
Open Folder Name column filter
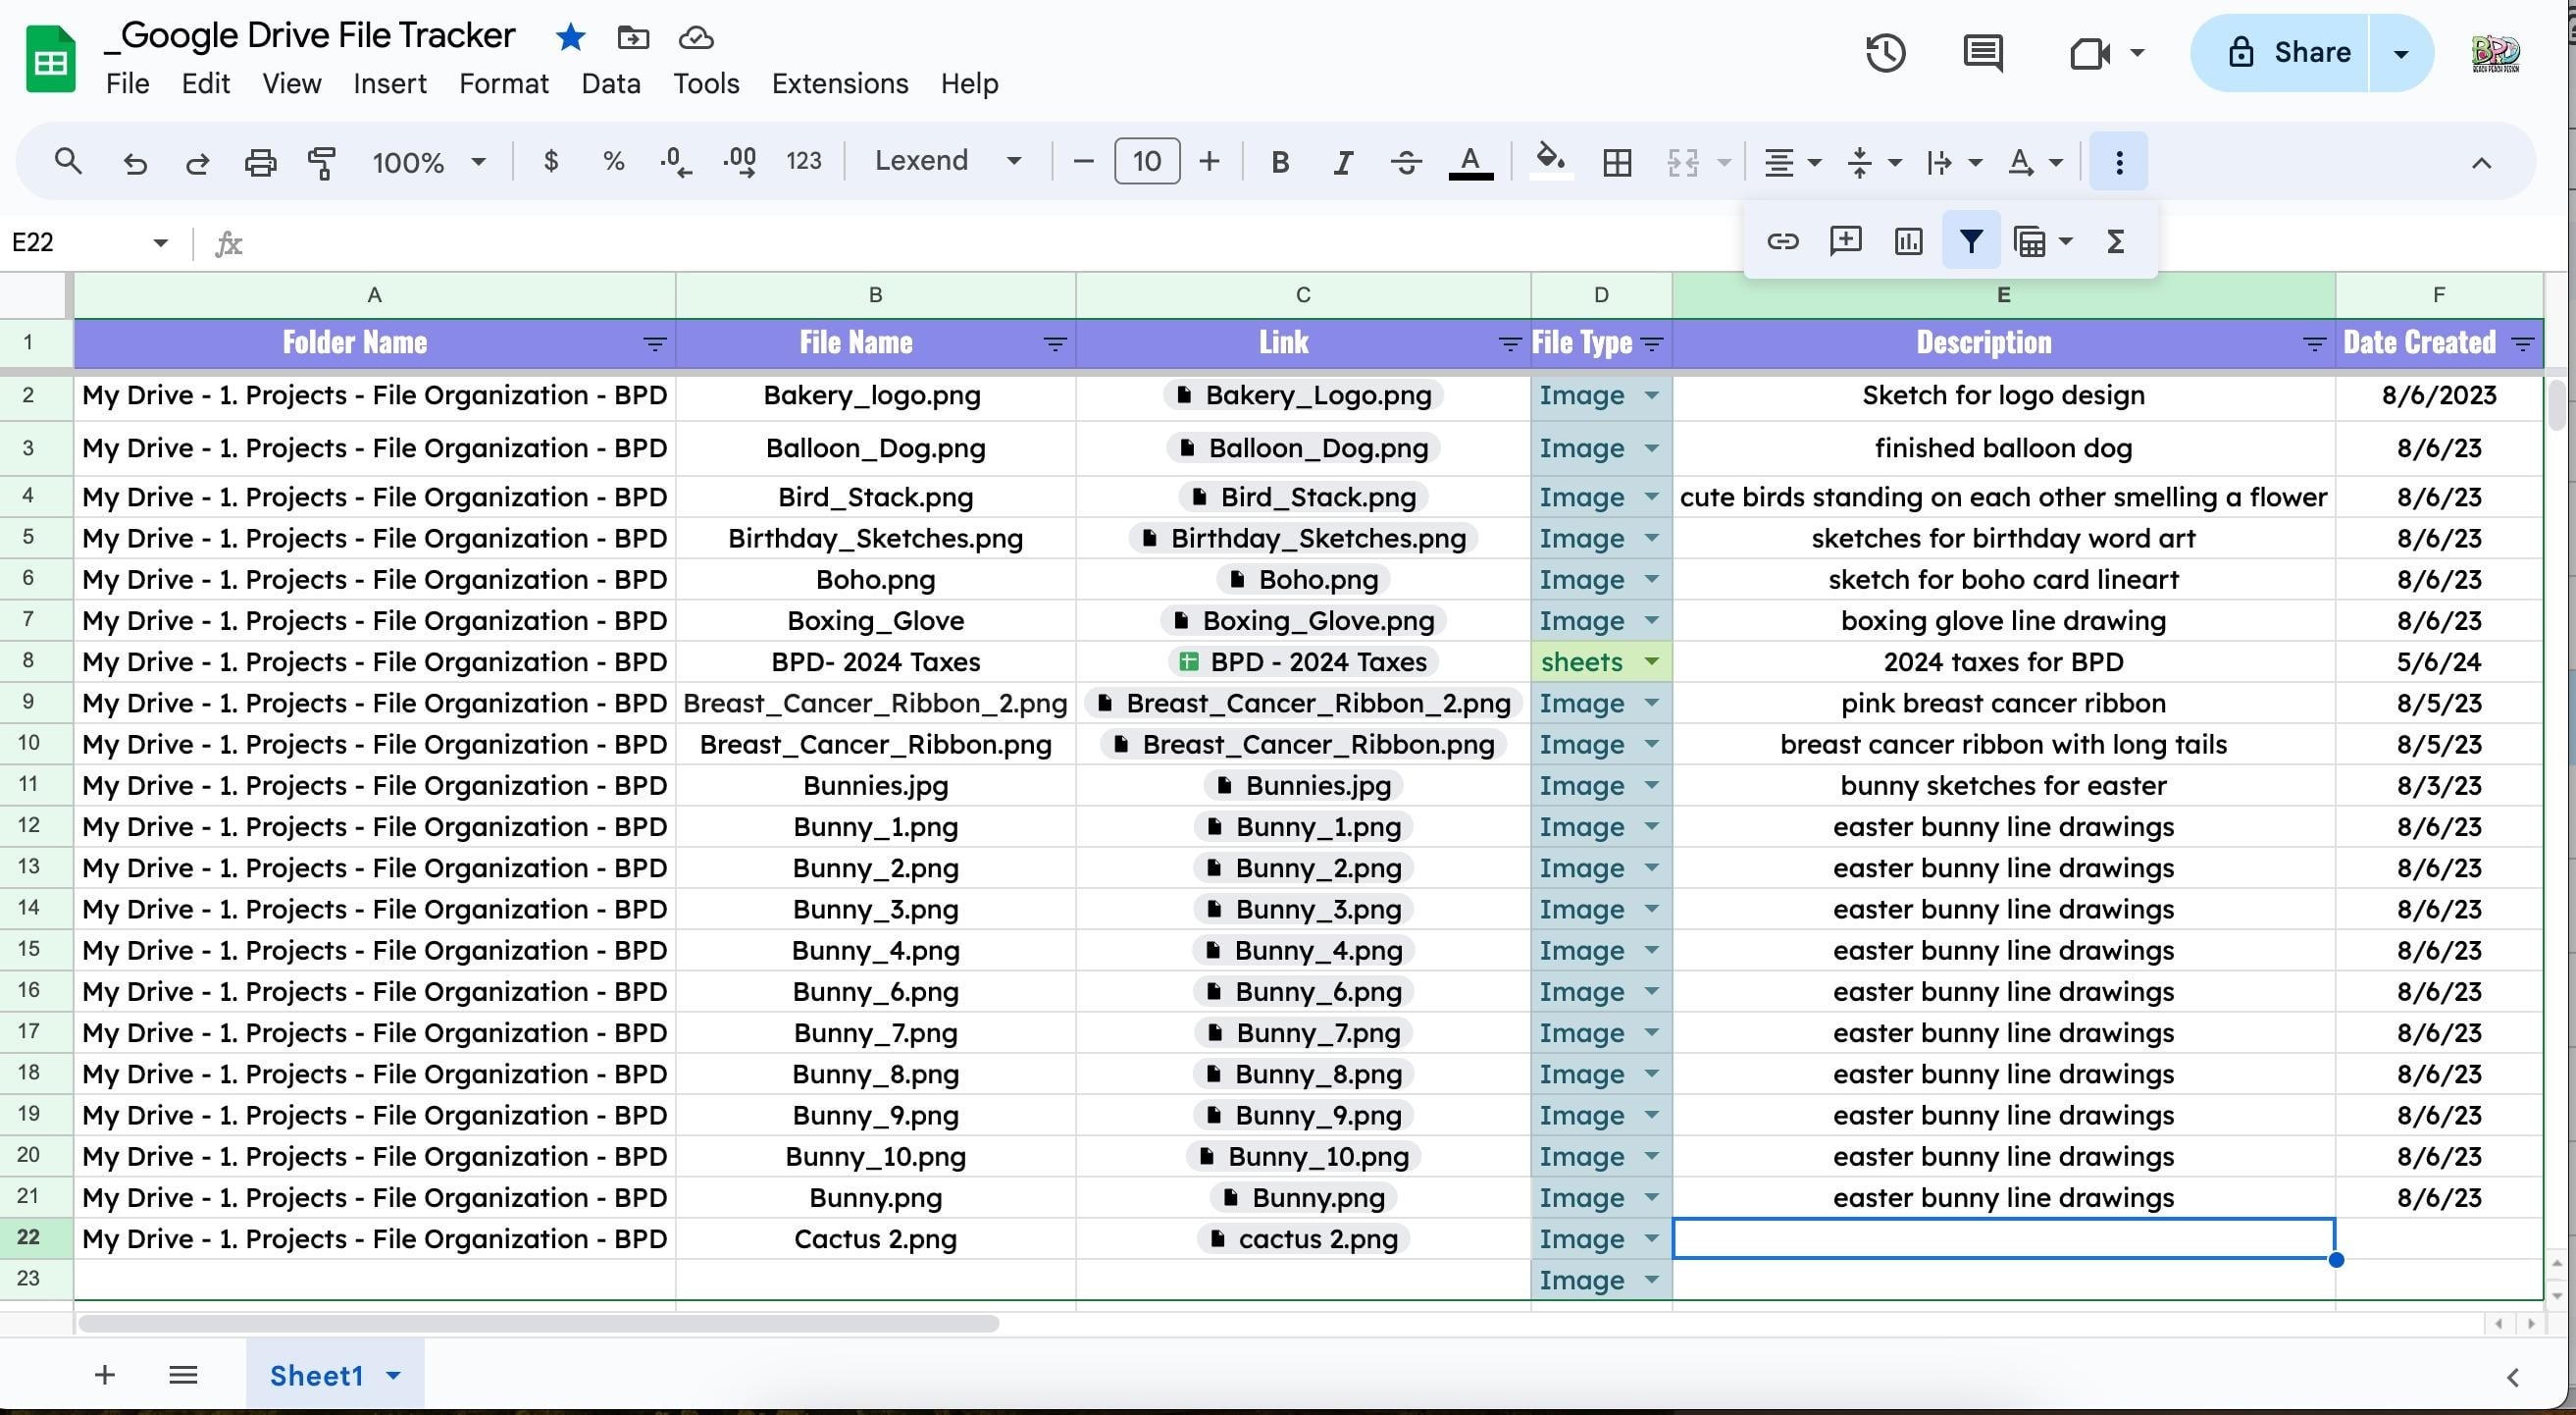[x=655, y=344]
